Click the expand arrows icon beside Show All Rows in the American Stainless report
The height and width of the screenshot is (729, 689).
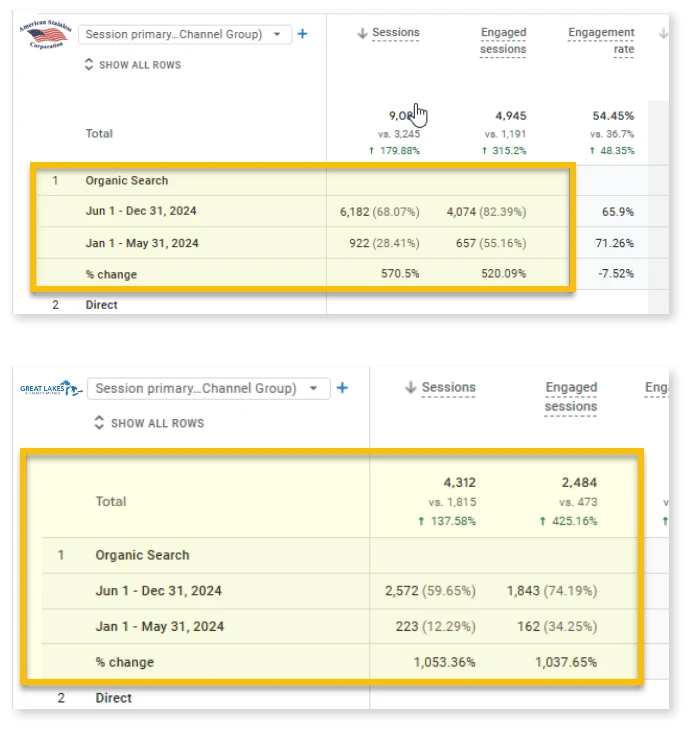tap(89, 65)
